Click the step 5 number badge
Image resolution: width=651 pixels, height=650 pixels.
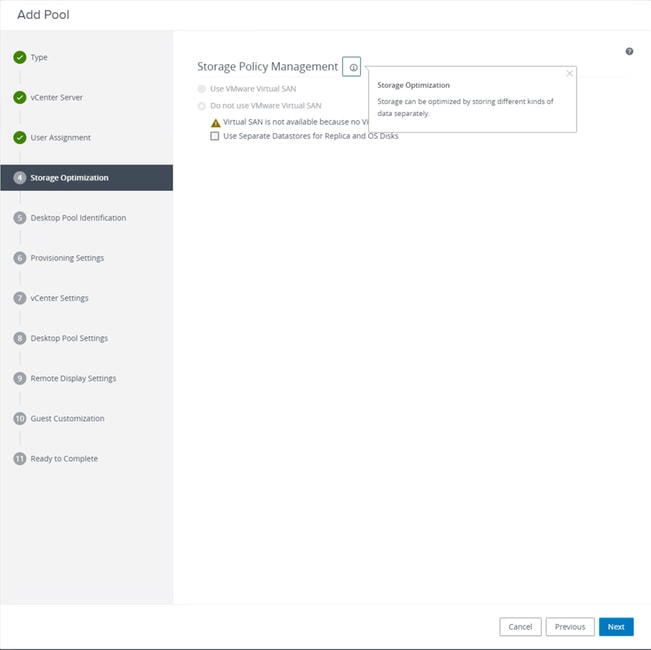pos(20,218)
